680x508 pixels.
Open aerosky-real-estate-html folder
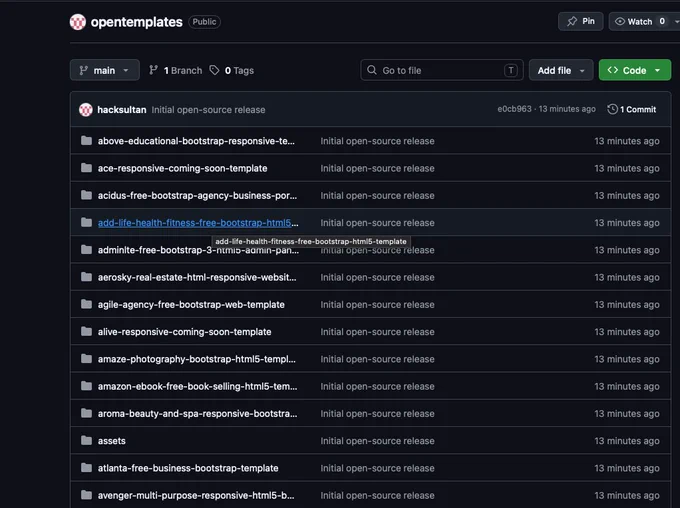tap(197, 277)
